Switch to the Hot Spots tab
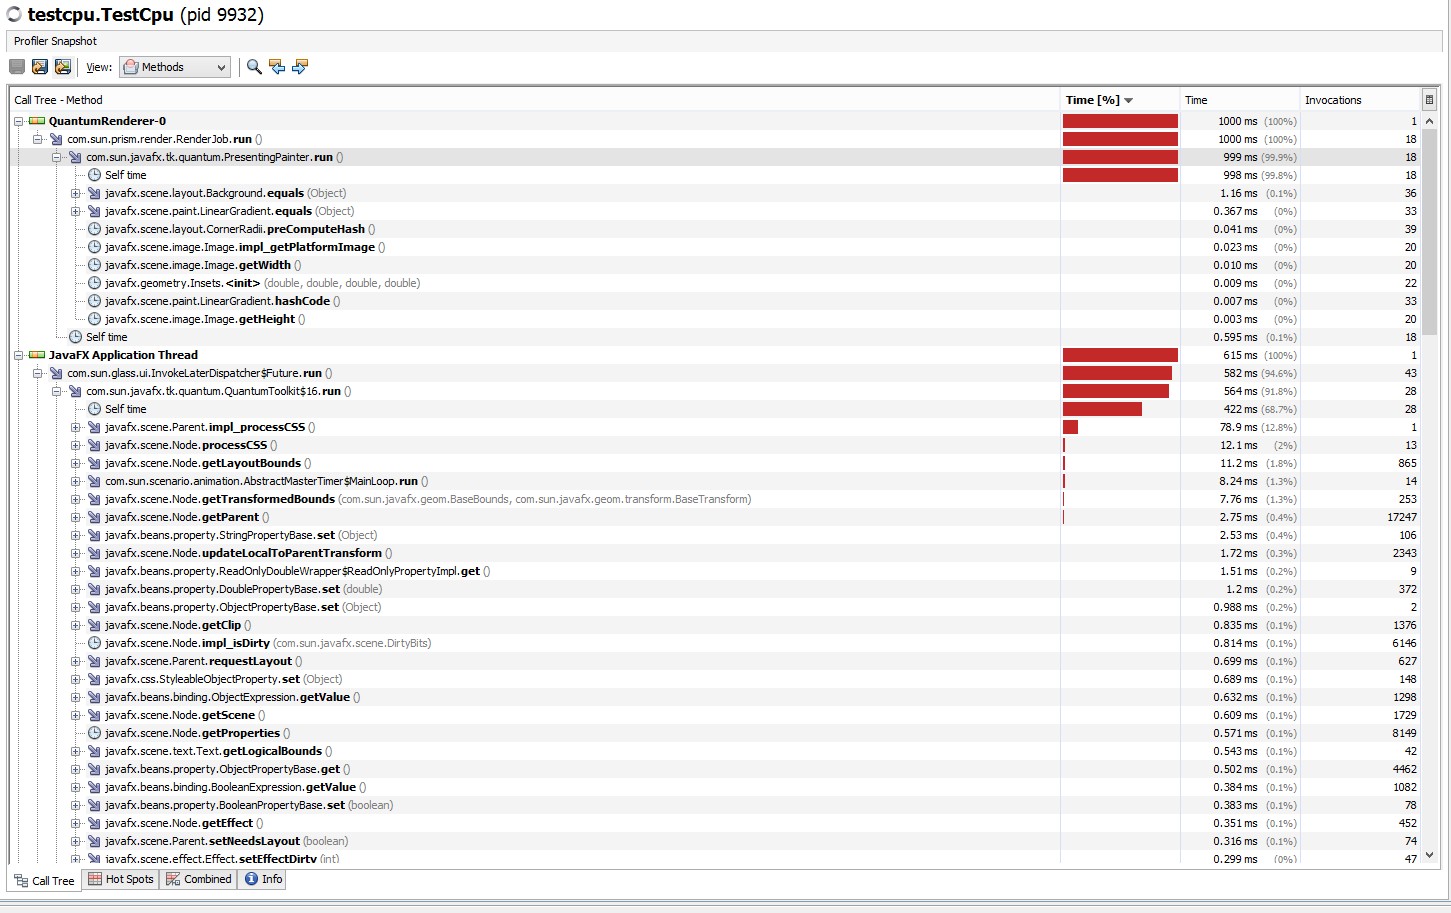This screenshot has width=1451, height=913. tap(121, 879)
